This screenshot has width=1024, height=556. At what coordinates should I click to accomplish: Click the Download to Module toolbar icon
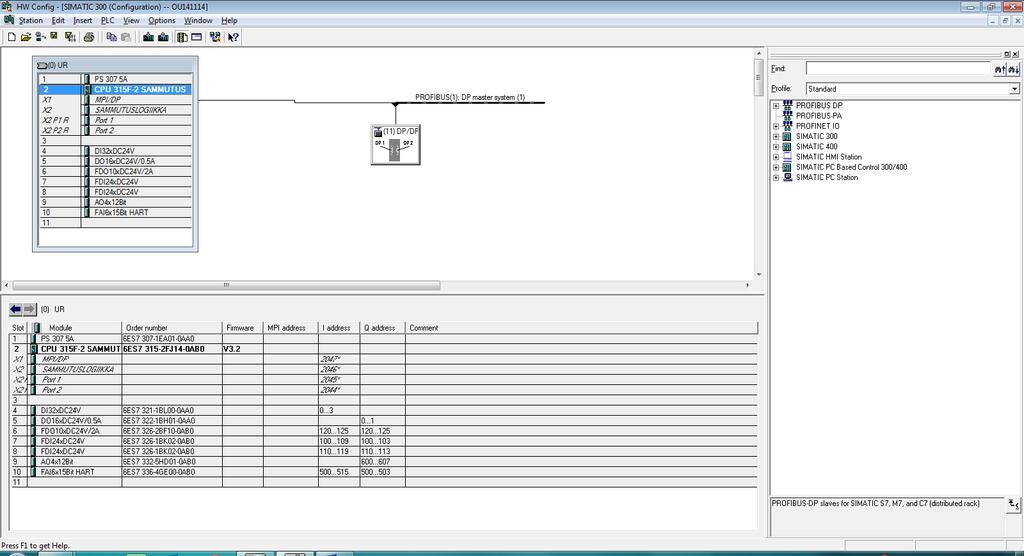click(148, 37)
